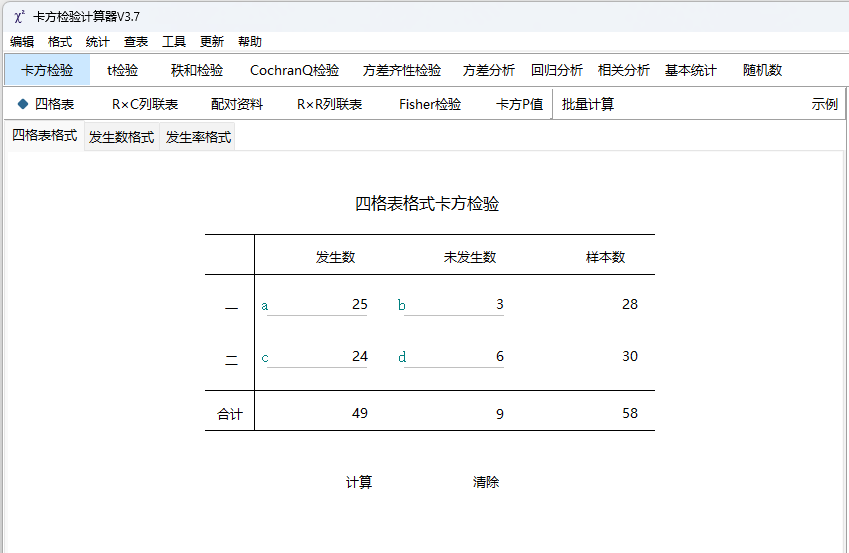This screenshot has width=849, height=553.
Task: Select the 卡方检验 main tab
Action: coord(47,70)
